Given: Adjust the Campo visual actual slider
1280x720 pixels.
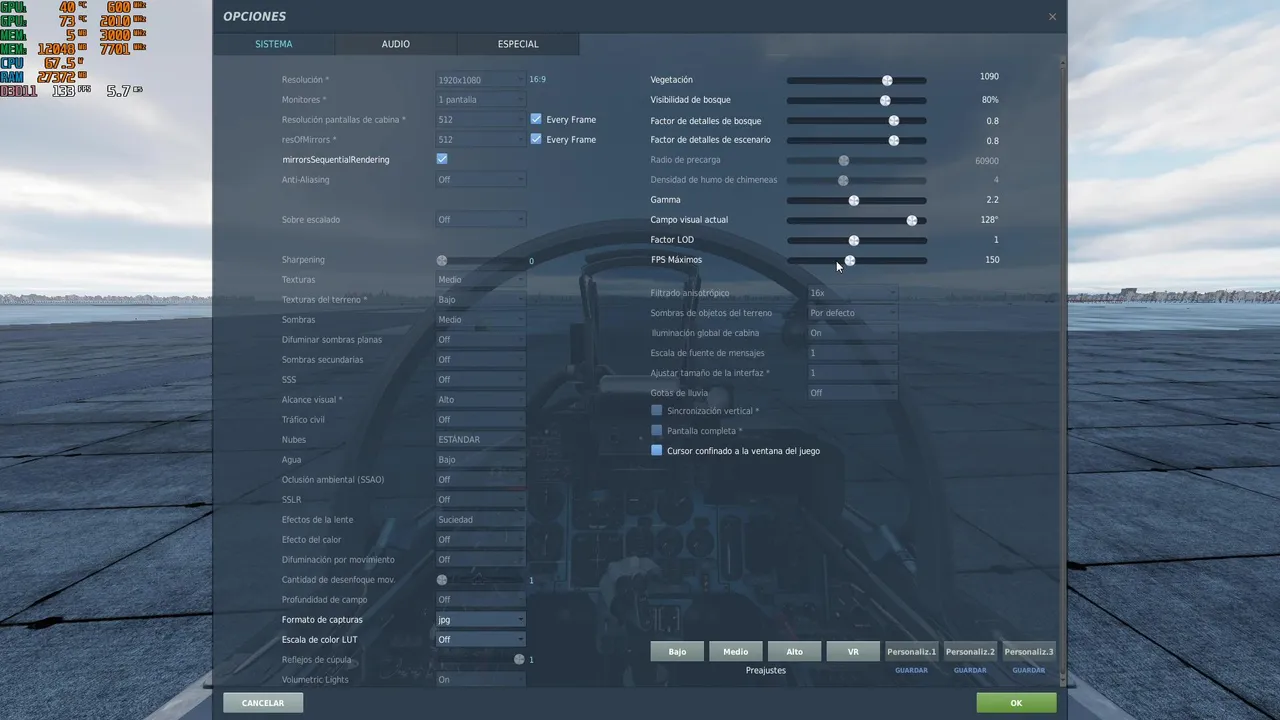Looking at the screenshot, I should coord(857,220).
